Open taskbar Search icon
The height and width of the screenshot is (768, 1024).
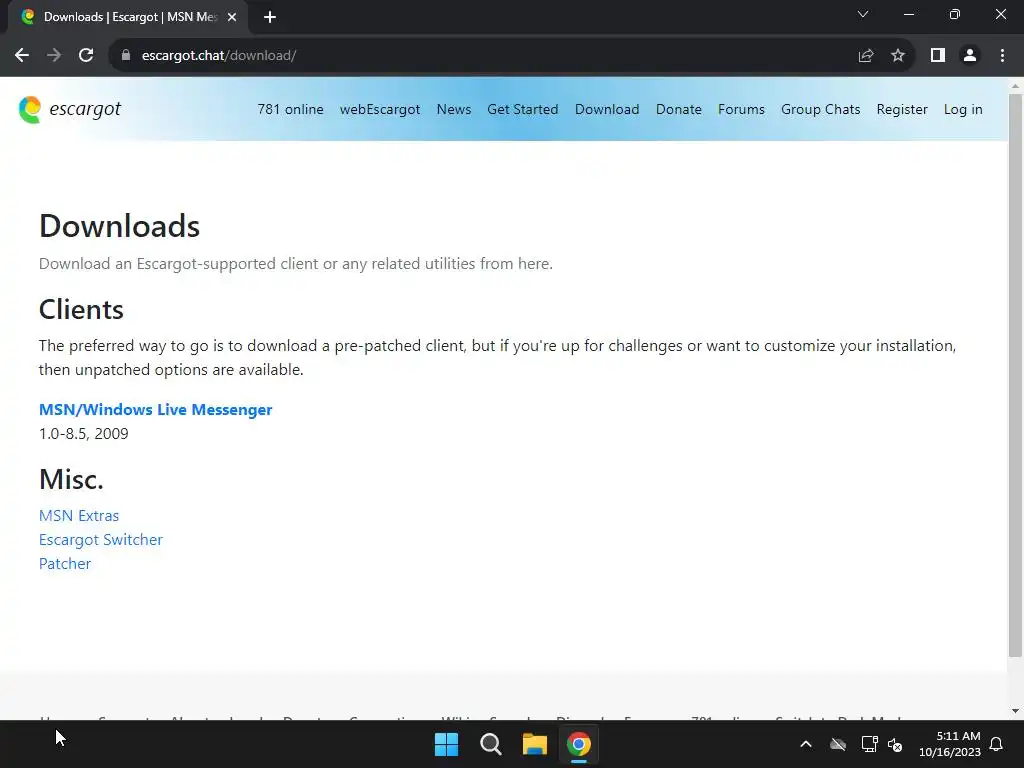[x=490, y=744]
